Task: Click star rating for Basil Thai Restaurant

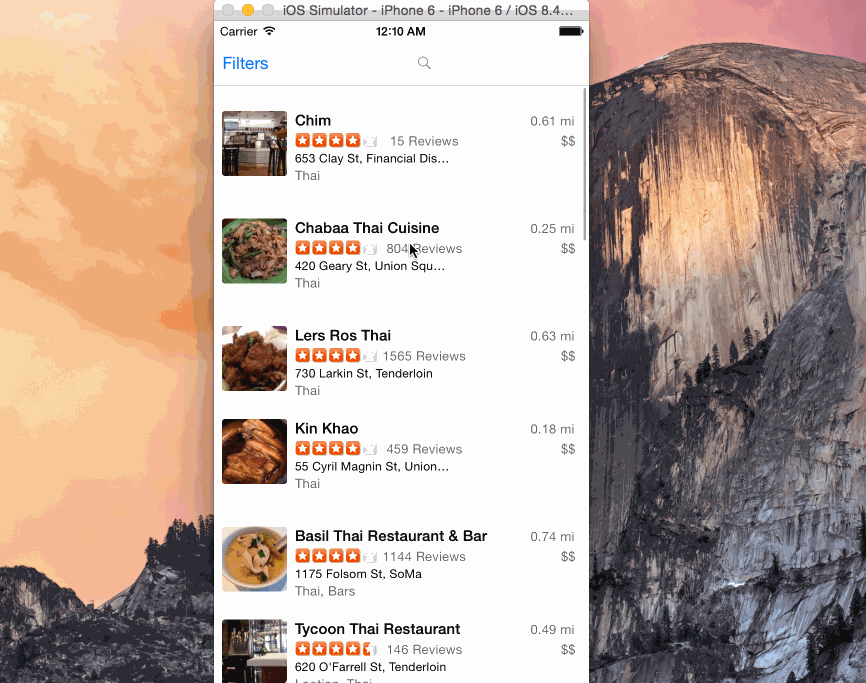Action: coord(336,557)
